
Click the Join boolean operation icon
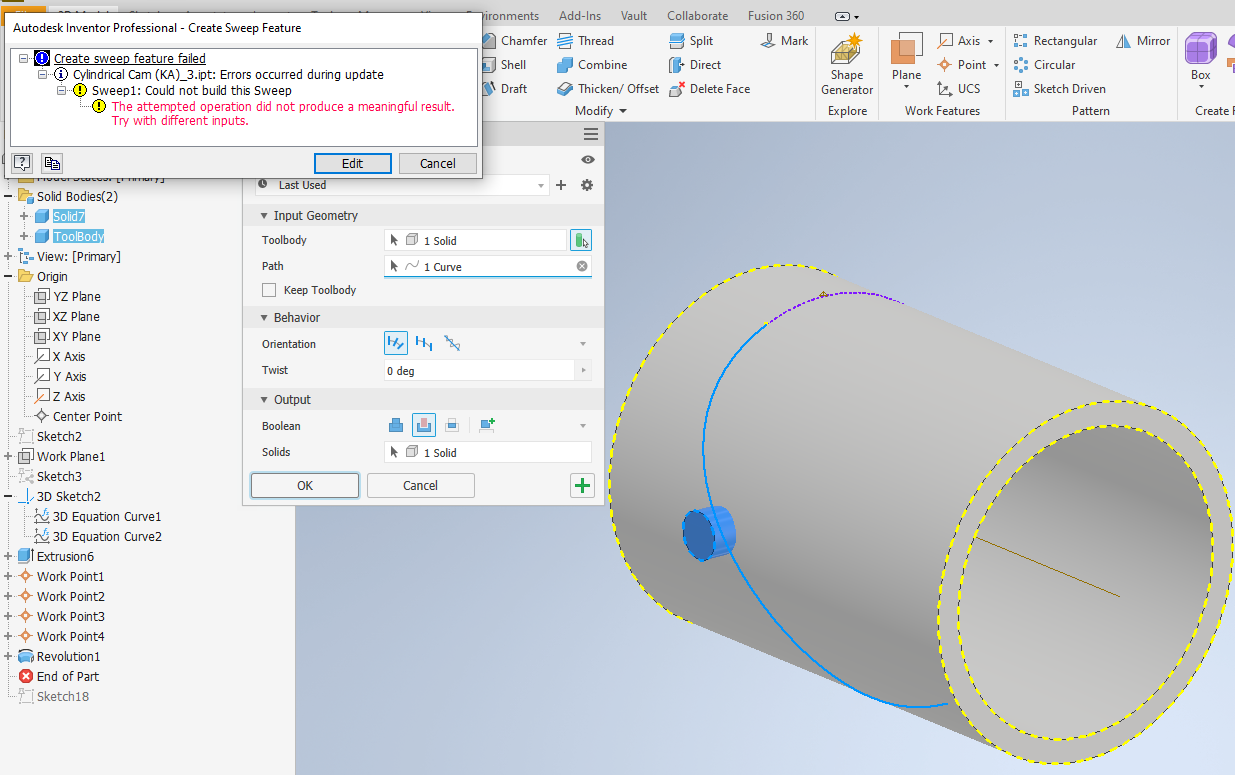(x=396, y=425)
